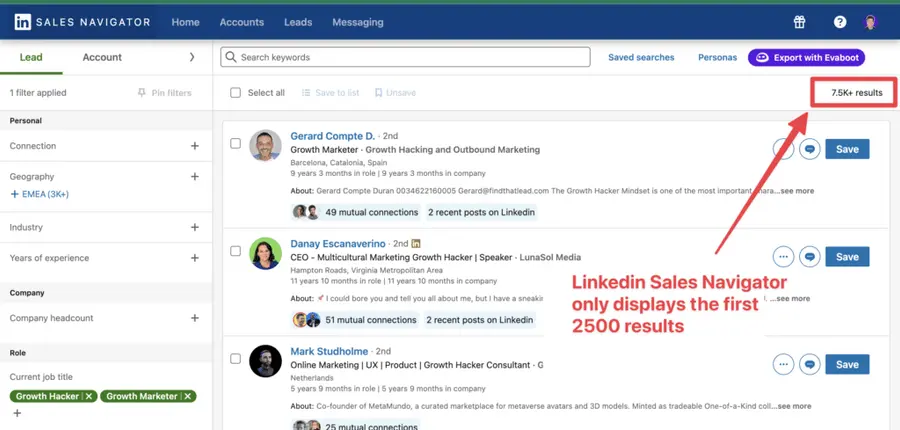
Task: View Mark Studholme's 25 mutual connections
Action: pyautogui.click(x=355, y=426)
